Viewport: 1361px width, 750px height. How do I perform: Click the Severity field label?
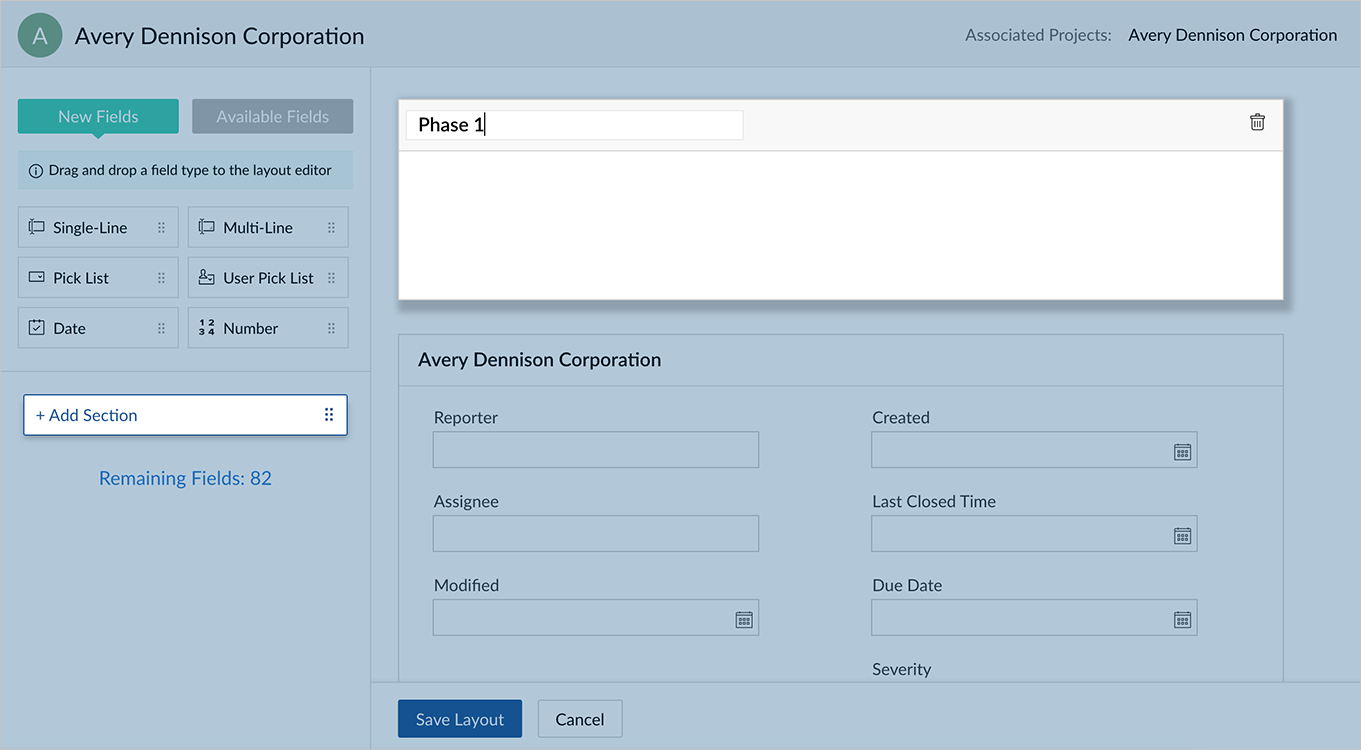[x=901, y=669]
